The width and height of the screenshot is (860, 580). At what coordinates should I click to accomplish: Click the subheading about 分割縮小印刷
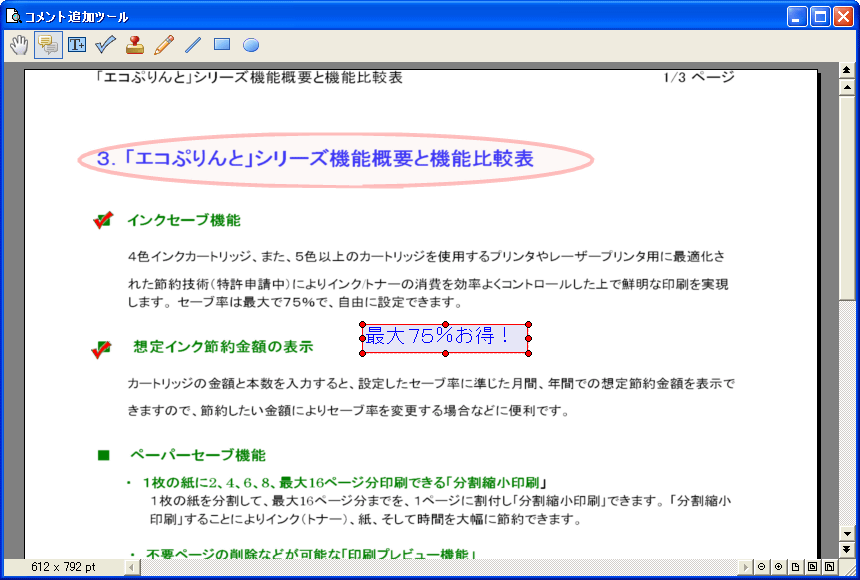click(x=345, y=483)
